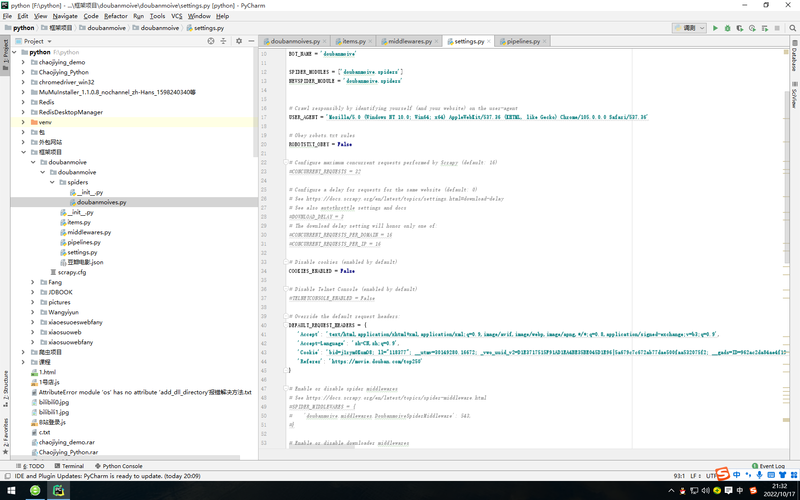Open the run configuration dropdown
The height and width of the screenshot is (500, 800).
click(x=689, y=28)
